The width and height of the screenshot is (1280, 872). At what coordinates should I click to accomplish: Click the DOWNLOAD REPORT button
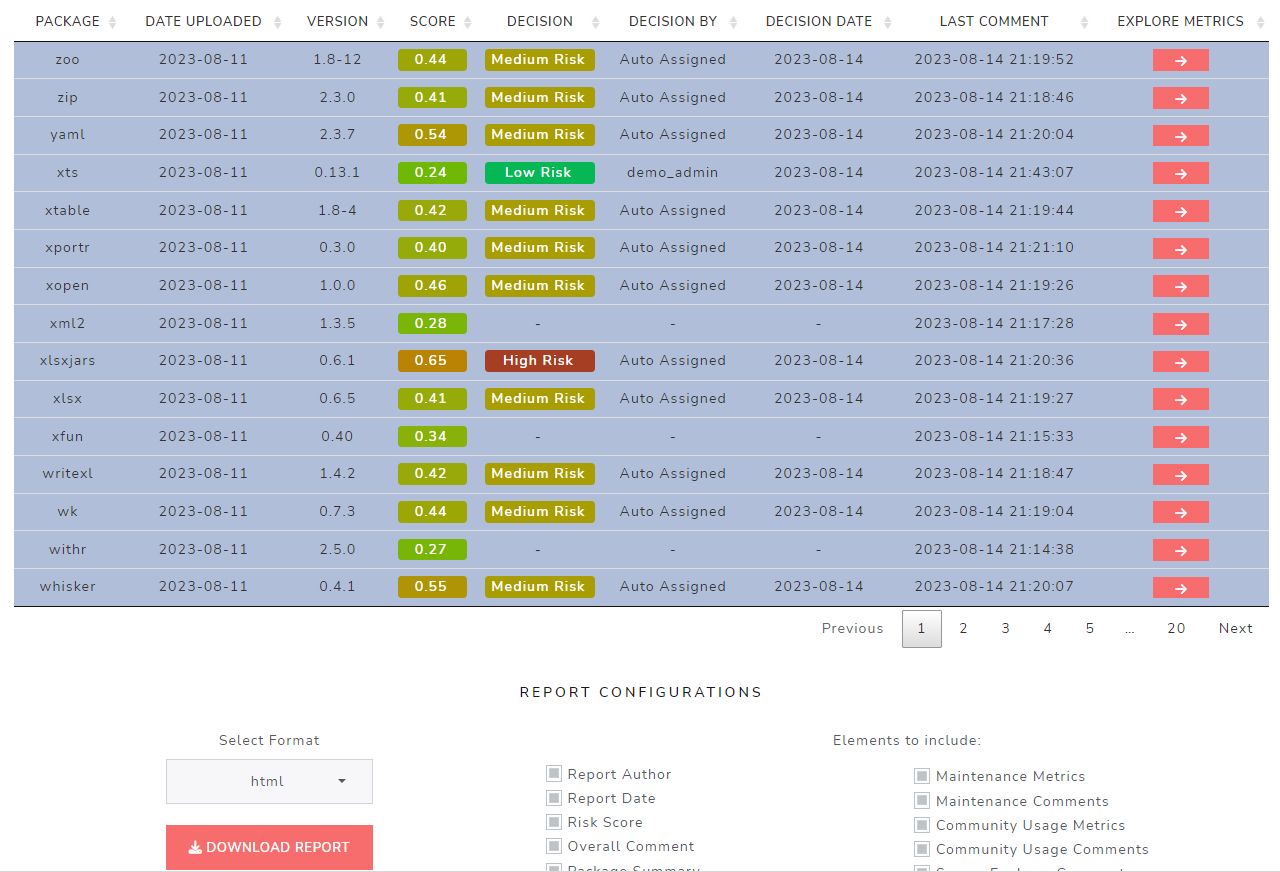tap(269, 847)
